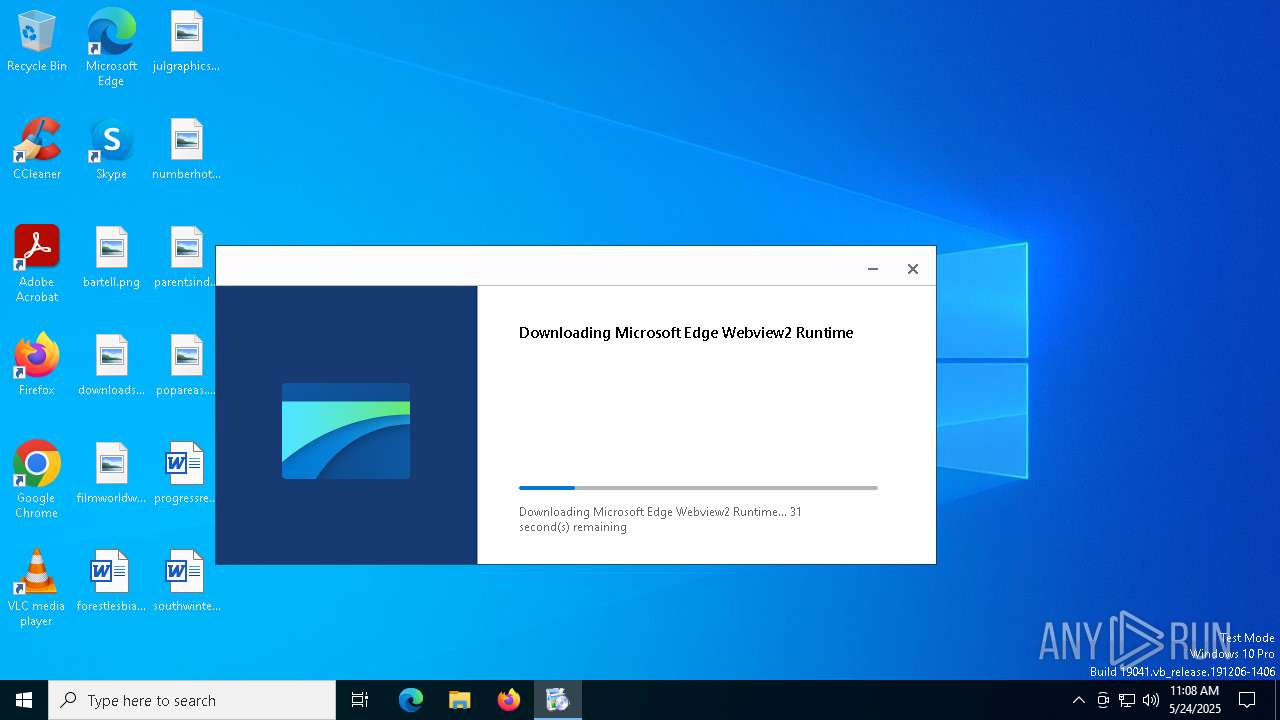Launch Edge from the taskbar
This screenshot has height=720, width=1280.
(411, 700)
